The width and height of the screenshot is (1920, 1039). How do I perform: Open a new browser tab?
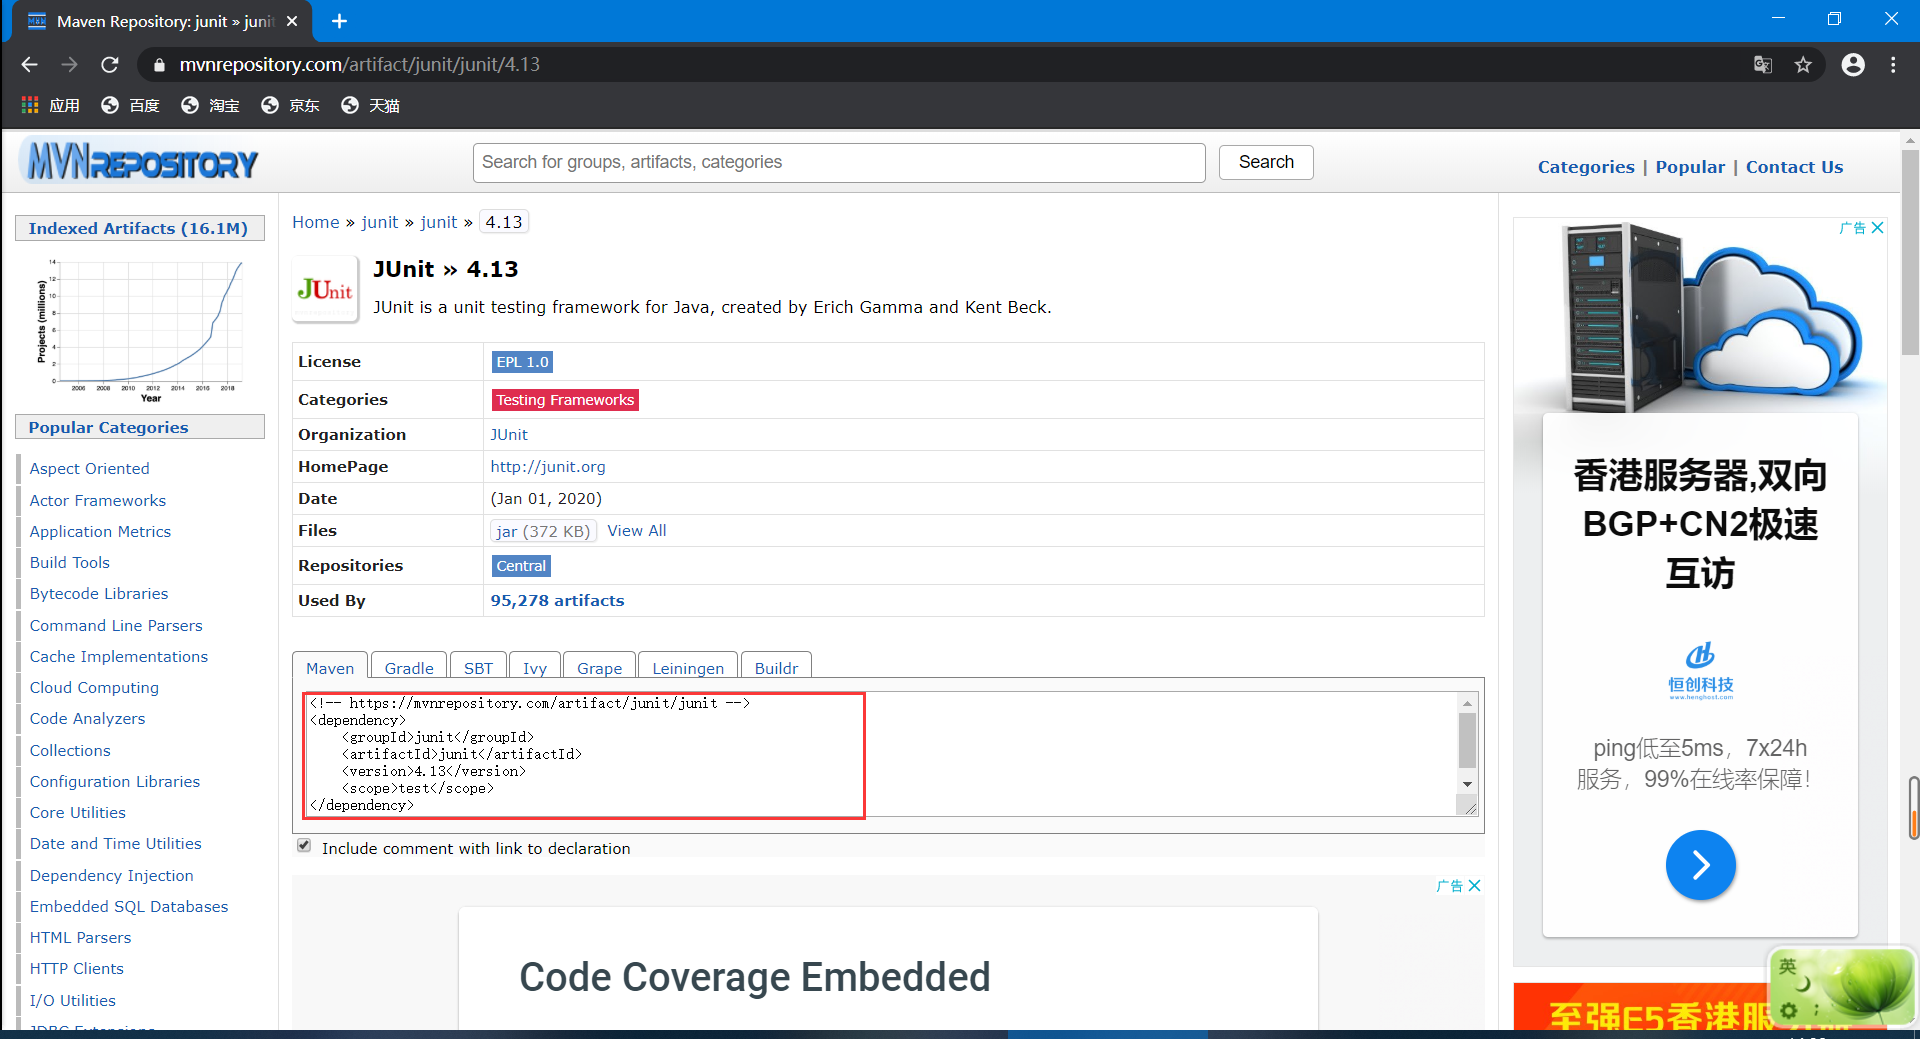[339, 21]
